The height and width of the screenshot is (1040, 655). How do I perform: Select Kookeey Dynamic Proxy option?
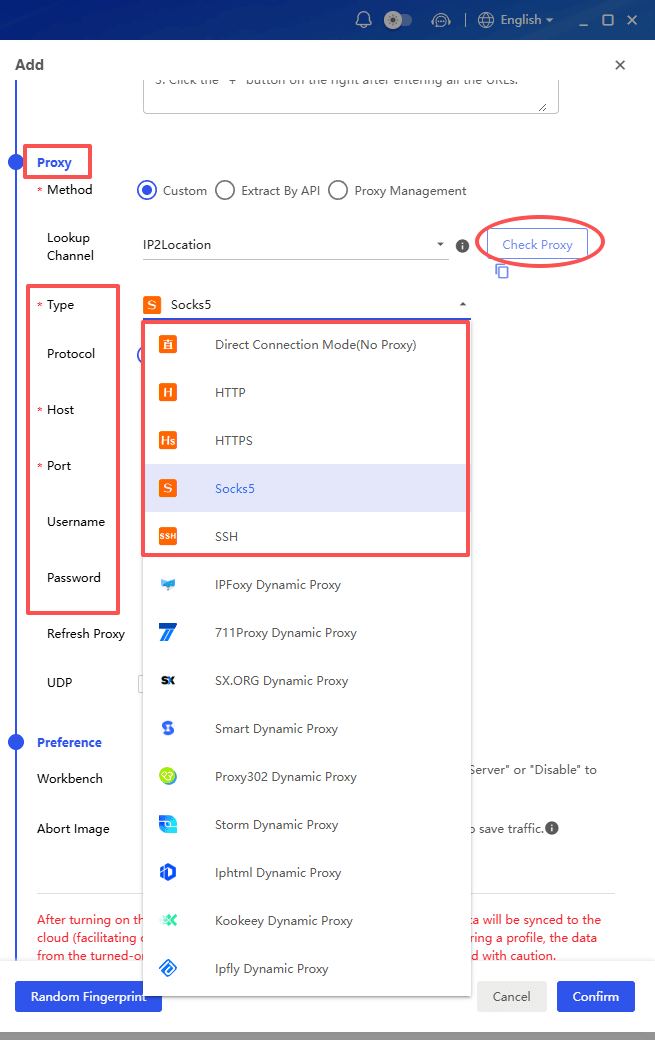(307, 921)
